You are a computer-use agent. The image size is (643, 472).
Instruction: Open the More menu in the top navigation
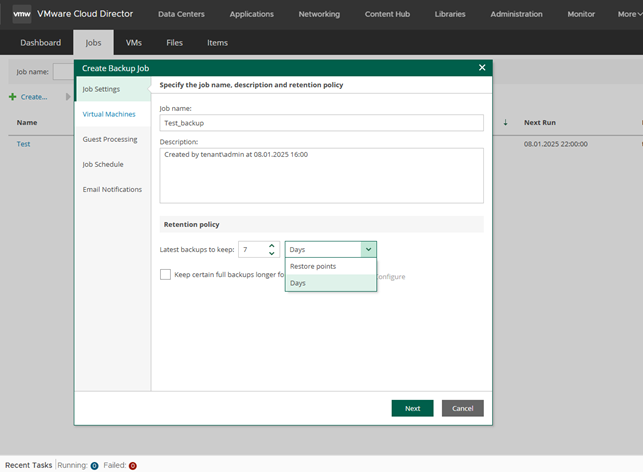(629, 14)
